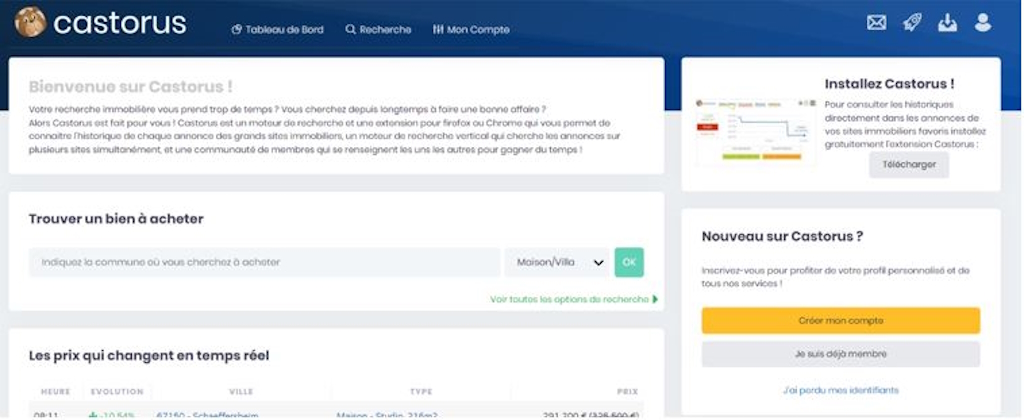Click Les prix qui changent heading

(149, 356)
